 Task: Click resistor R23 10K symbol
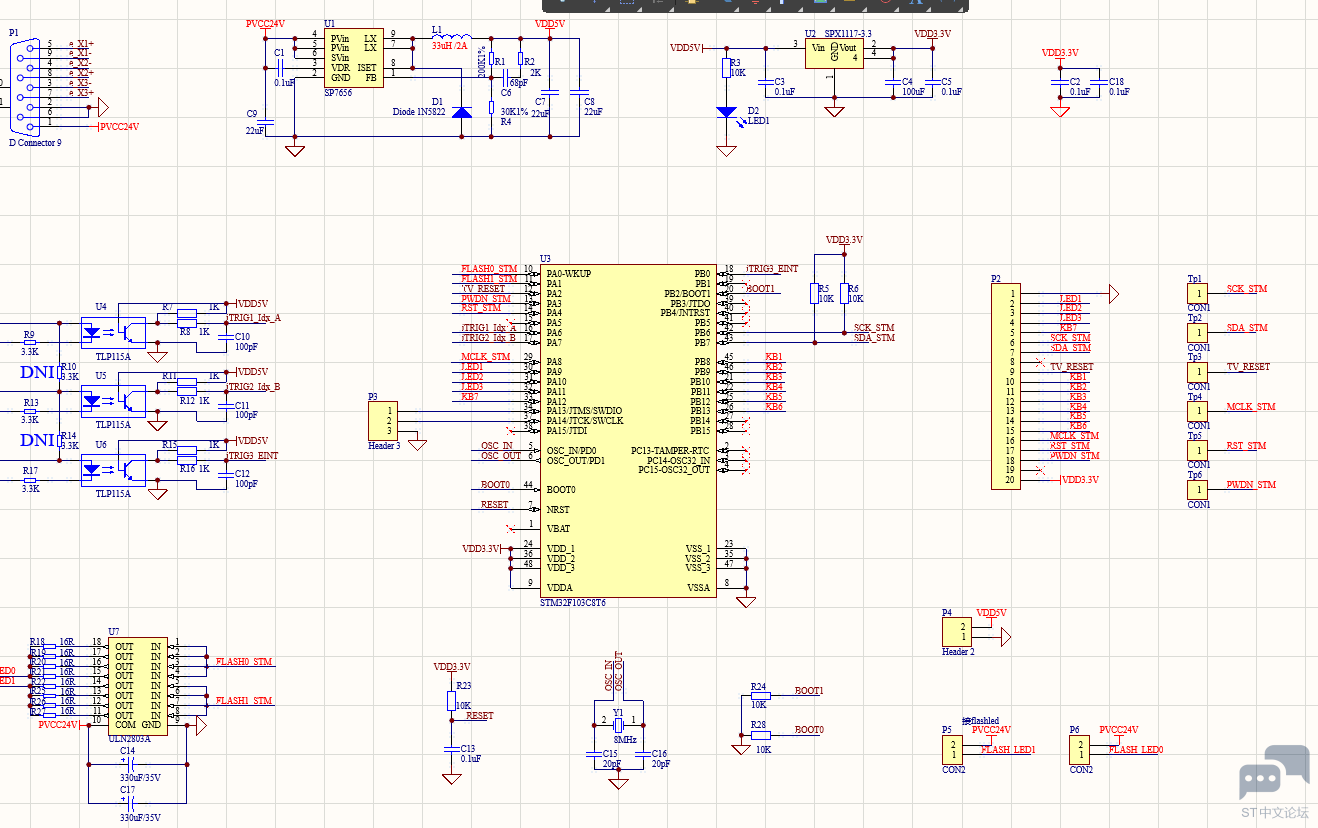451,700
